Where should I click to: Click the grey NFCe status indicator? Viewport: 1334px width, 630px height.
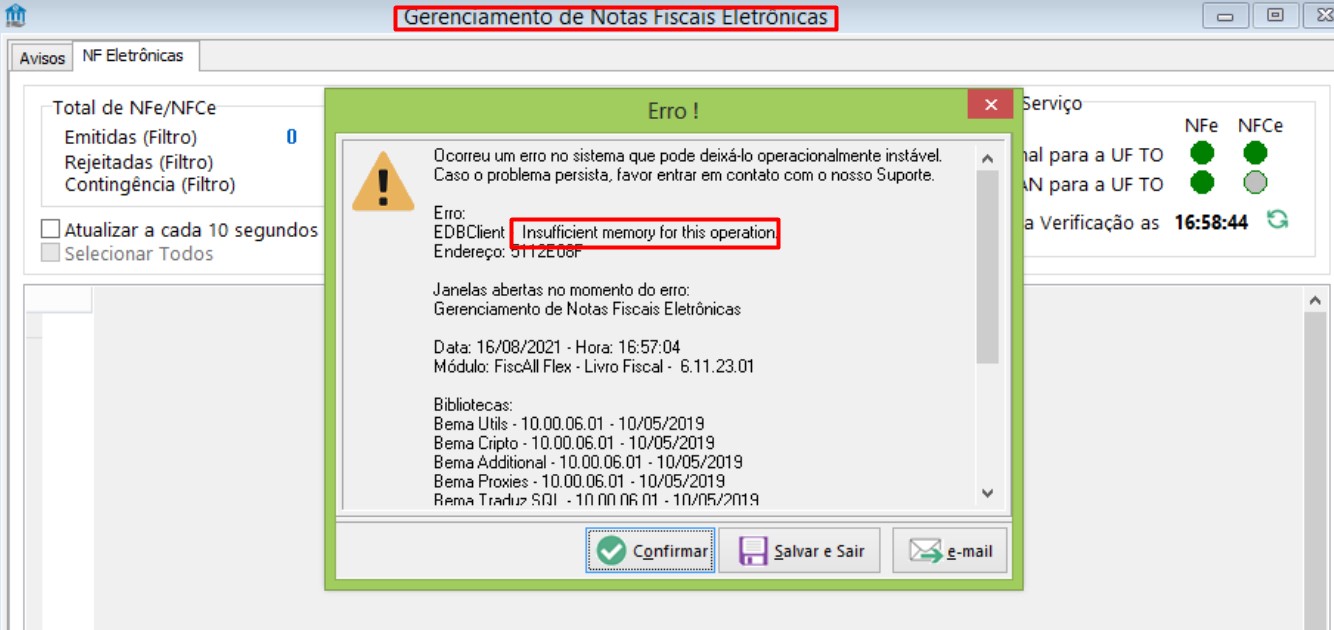pyautogui.click(x=1255, y=183)
